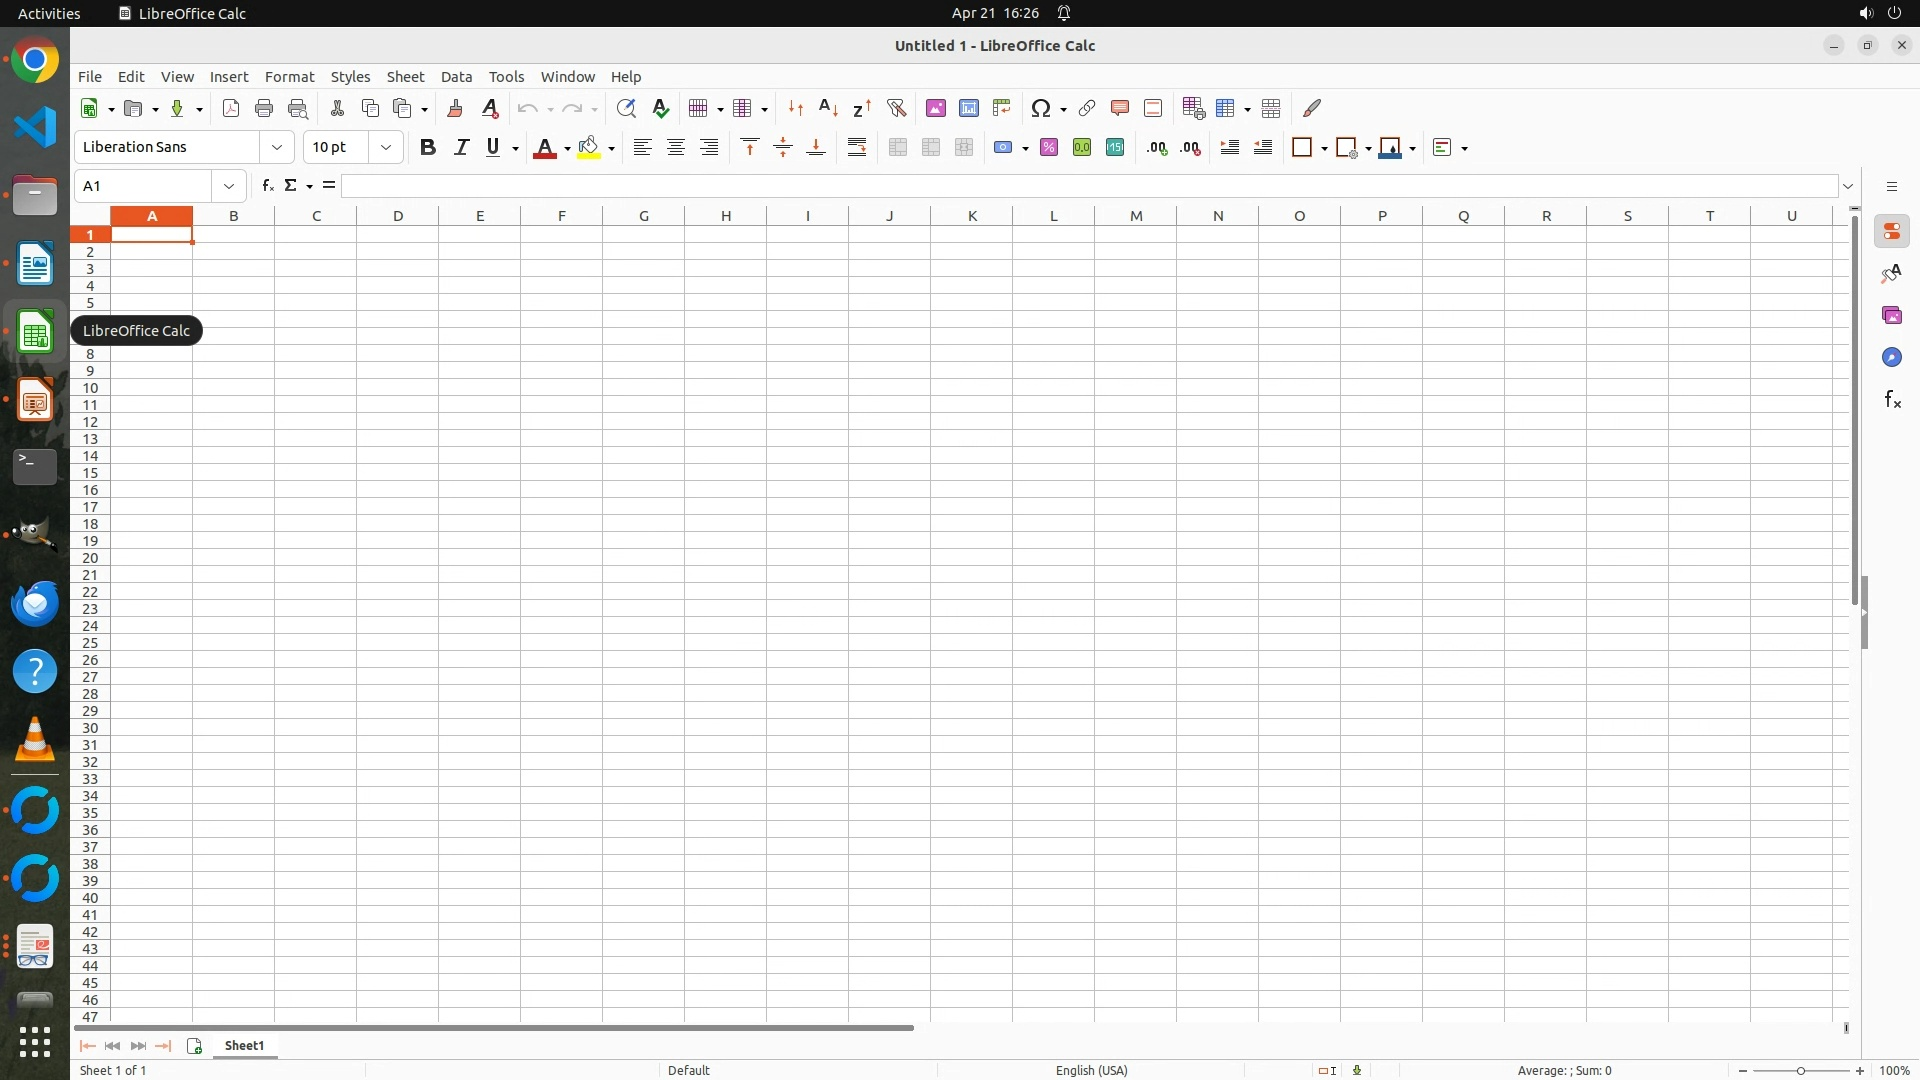The height and width of the screenshot is (1080, 1920).
Task: Click into the formula input line
Action: click(1088, 186)
